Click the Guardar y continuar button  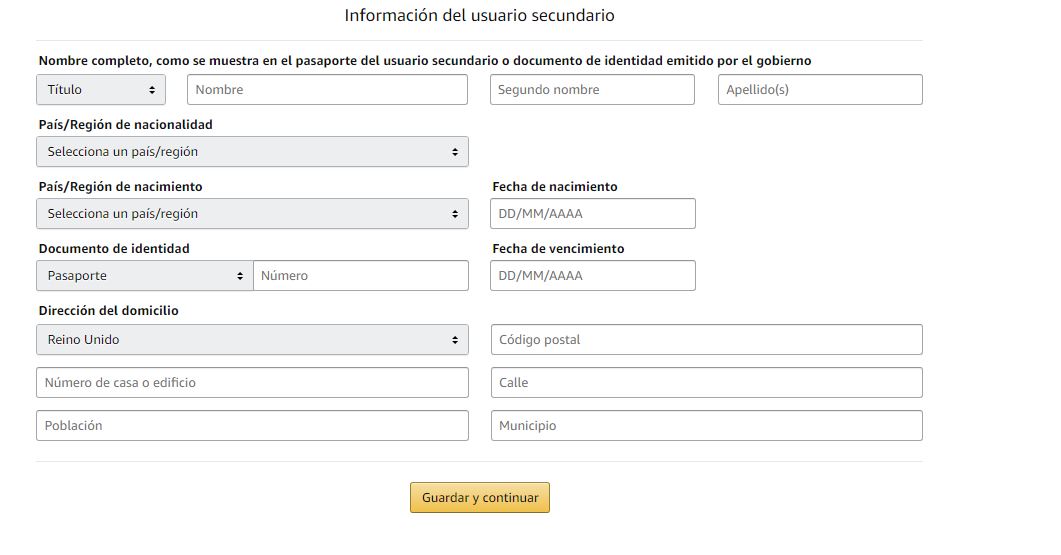tap(480, 498)
